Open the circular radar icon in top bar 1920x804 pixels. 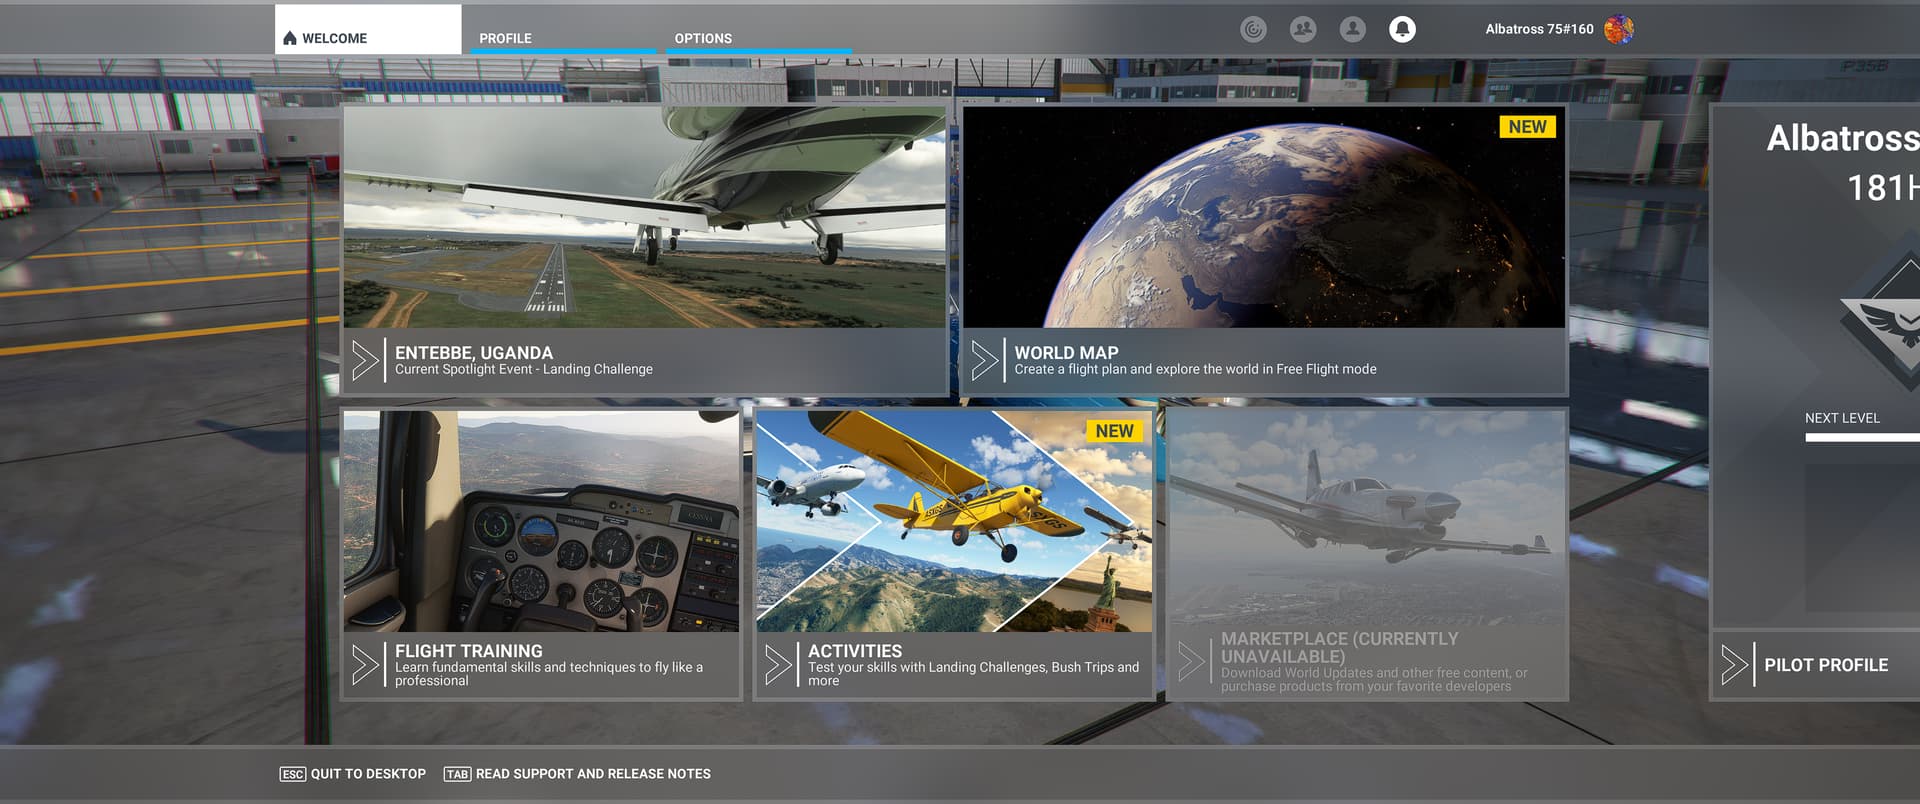1253,29
